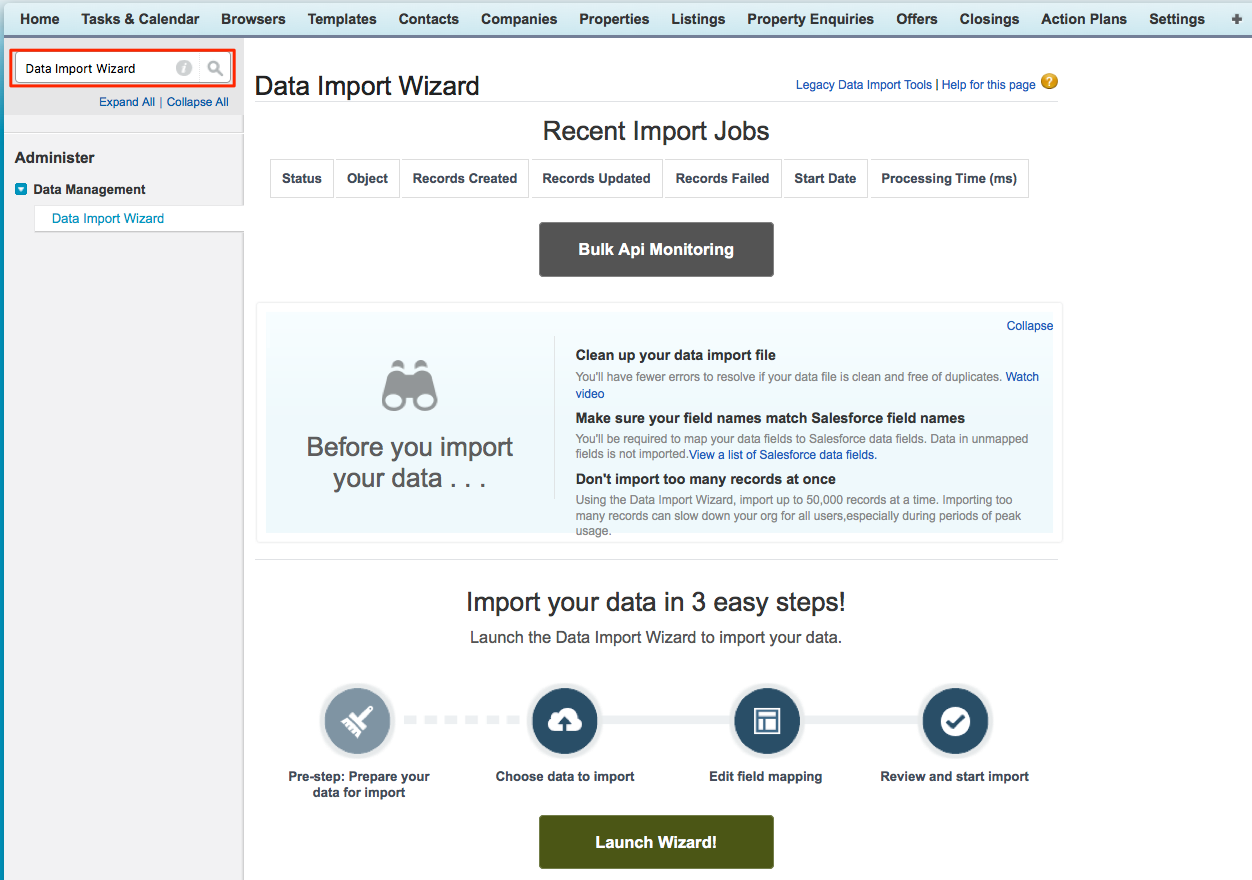Click the Launch Wizard! button
1252x880 pixels.
coord(656,842)
